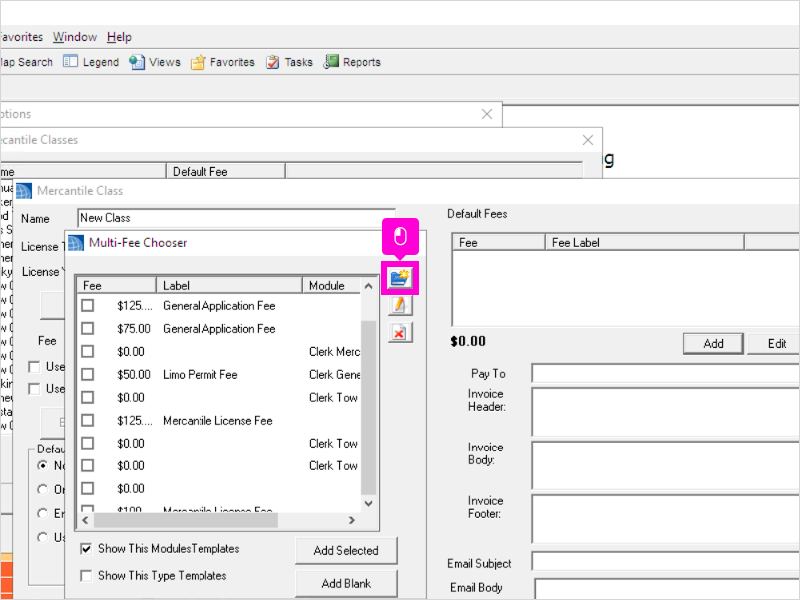Image resolution: width=800 pixels, height=600 pixels.
Task: Click the Add Selected button
Action: point(346,551)
